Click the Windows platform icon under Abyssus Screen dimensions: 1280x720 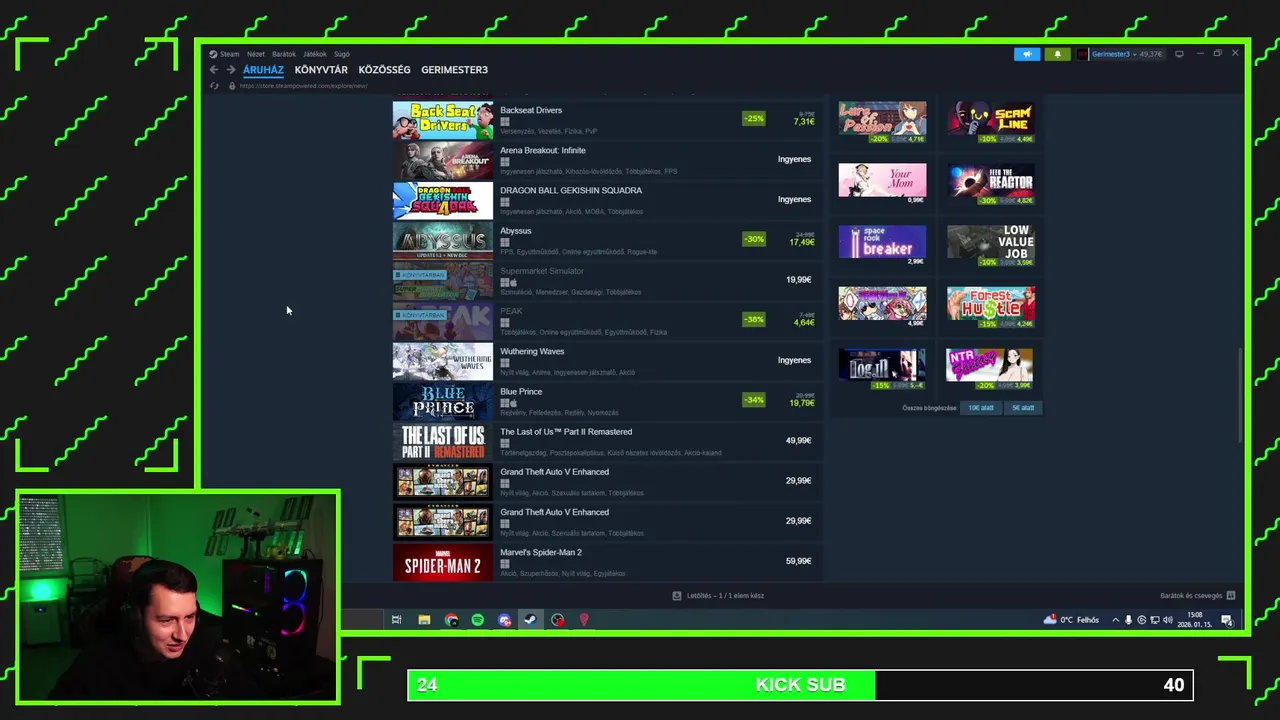505,242
